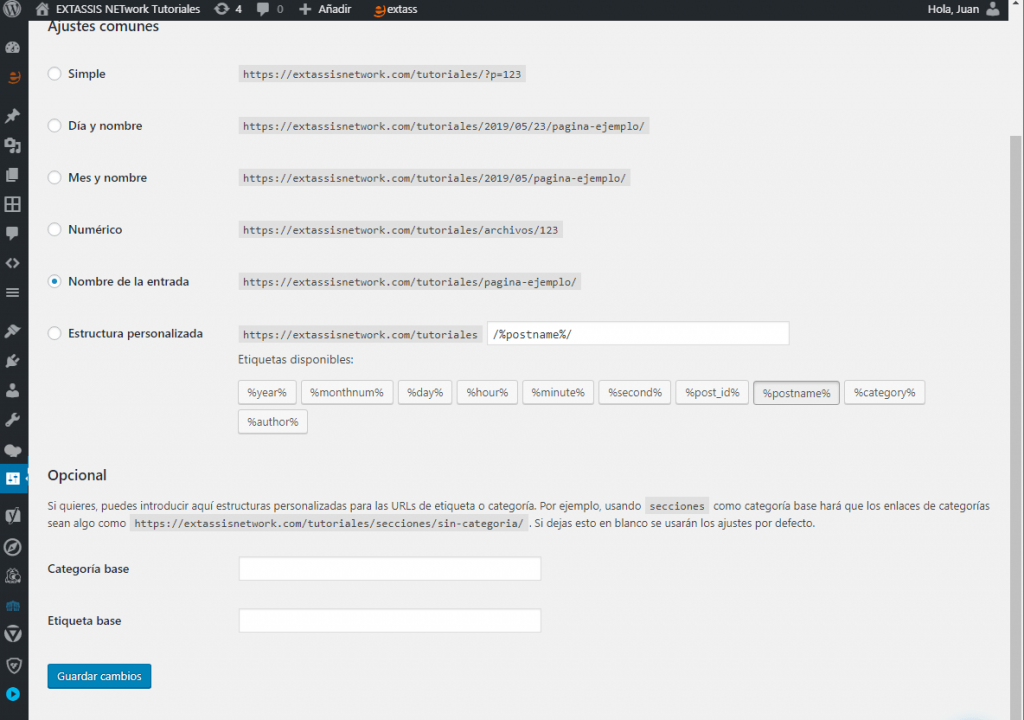Select the Herramientas wrench icon
The image size is (1024, 720).
(14, 420)
